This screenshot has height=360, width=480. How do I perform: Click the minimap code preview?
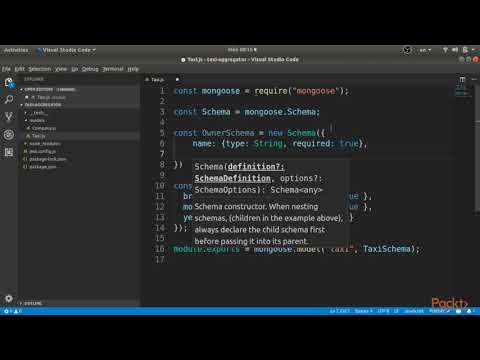tap(463, 91)
